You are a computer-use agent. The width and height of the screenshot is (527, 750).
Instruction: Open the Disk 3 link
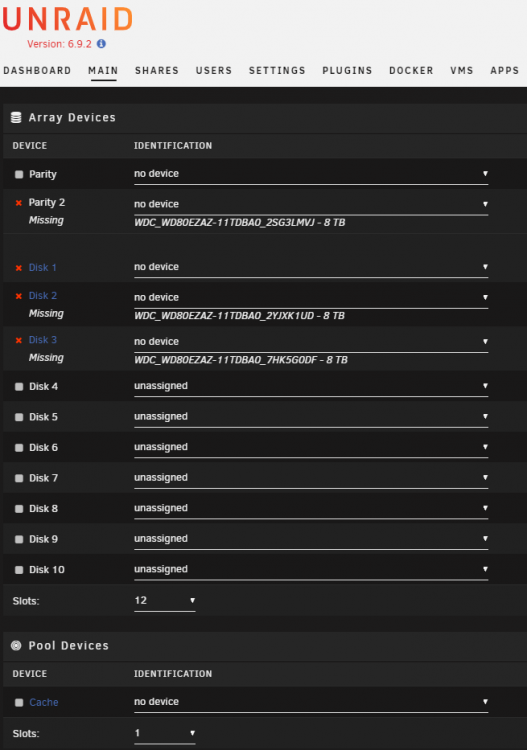(43, 340)
